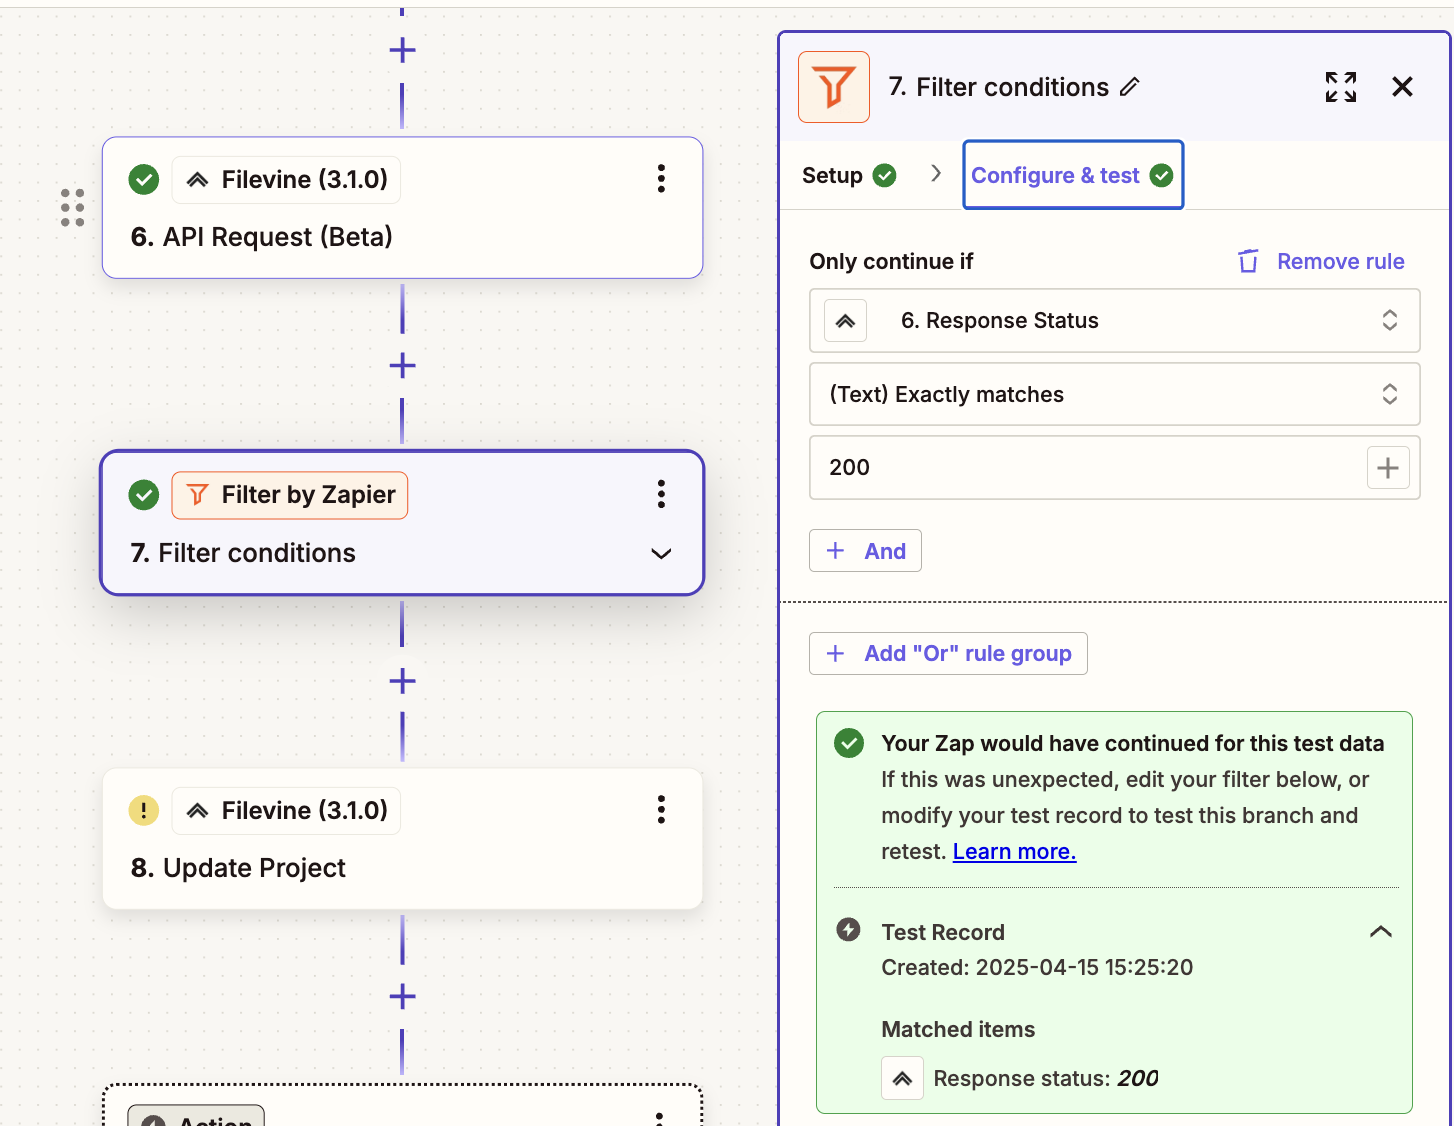Expand the filter panel to full screen
This screenshot has height=1126, width=1454.
(1340, 87)
